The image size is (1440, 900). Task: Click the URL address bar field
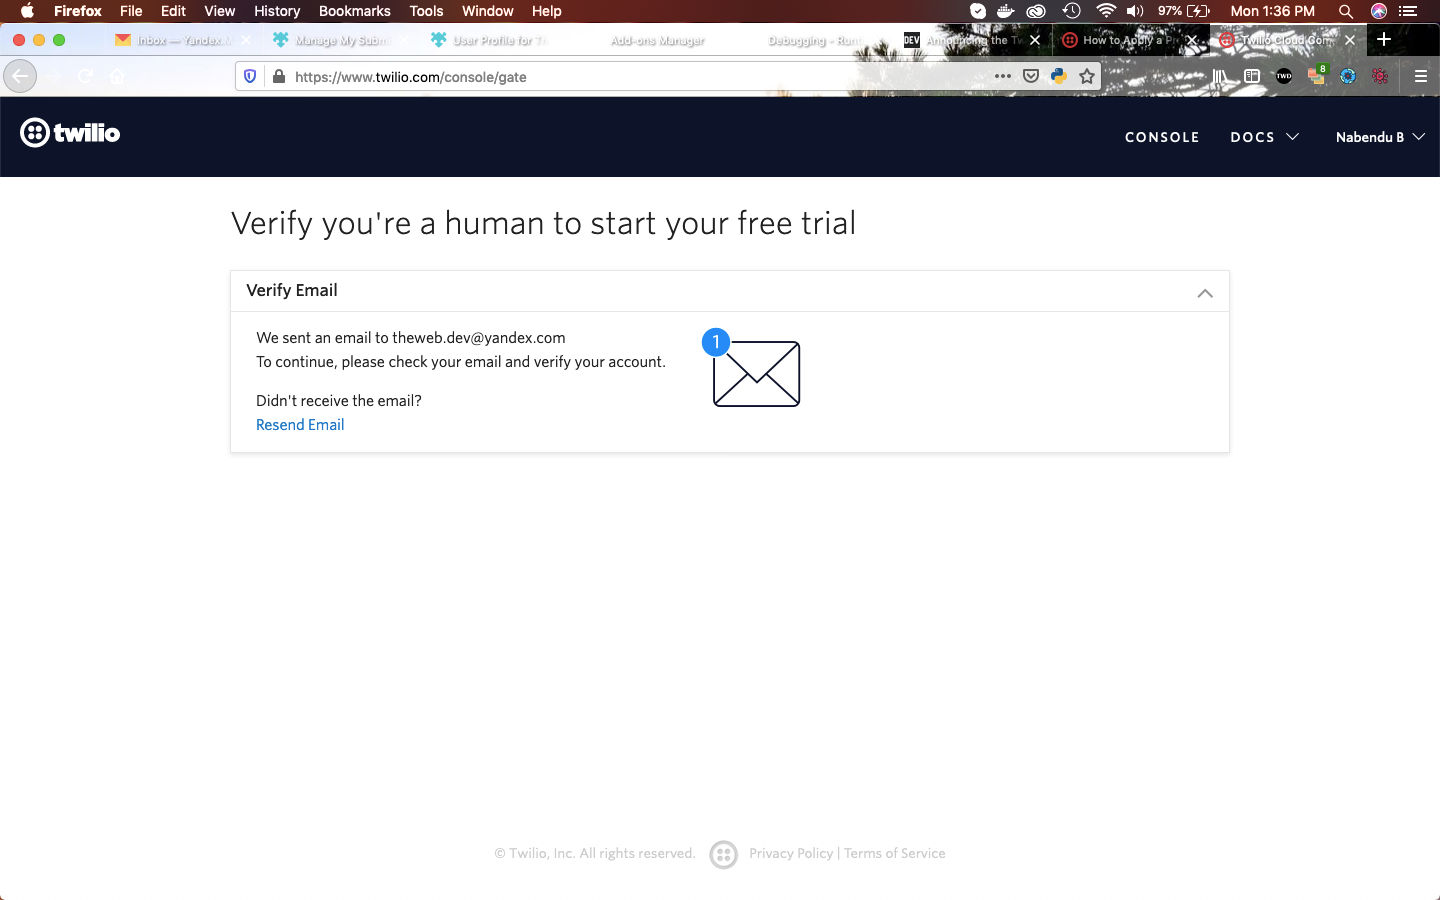640,76
